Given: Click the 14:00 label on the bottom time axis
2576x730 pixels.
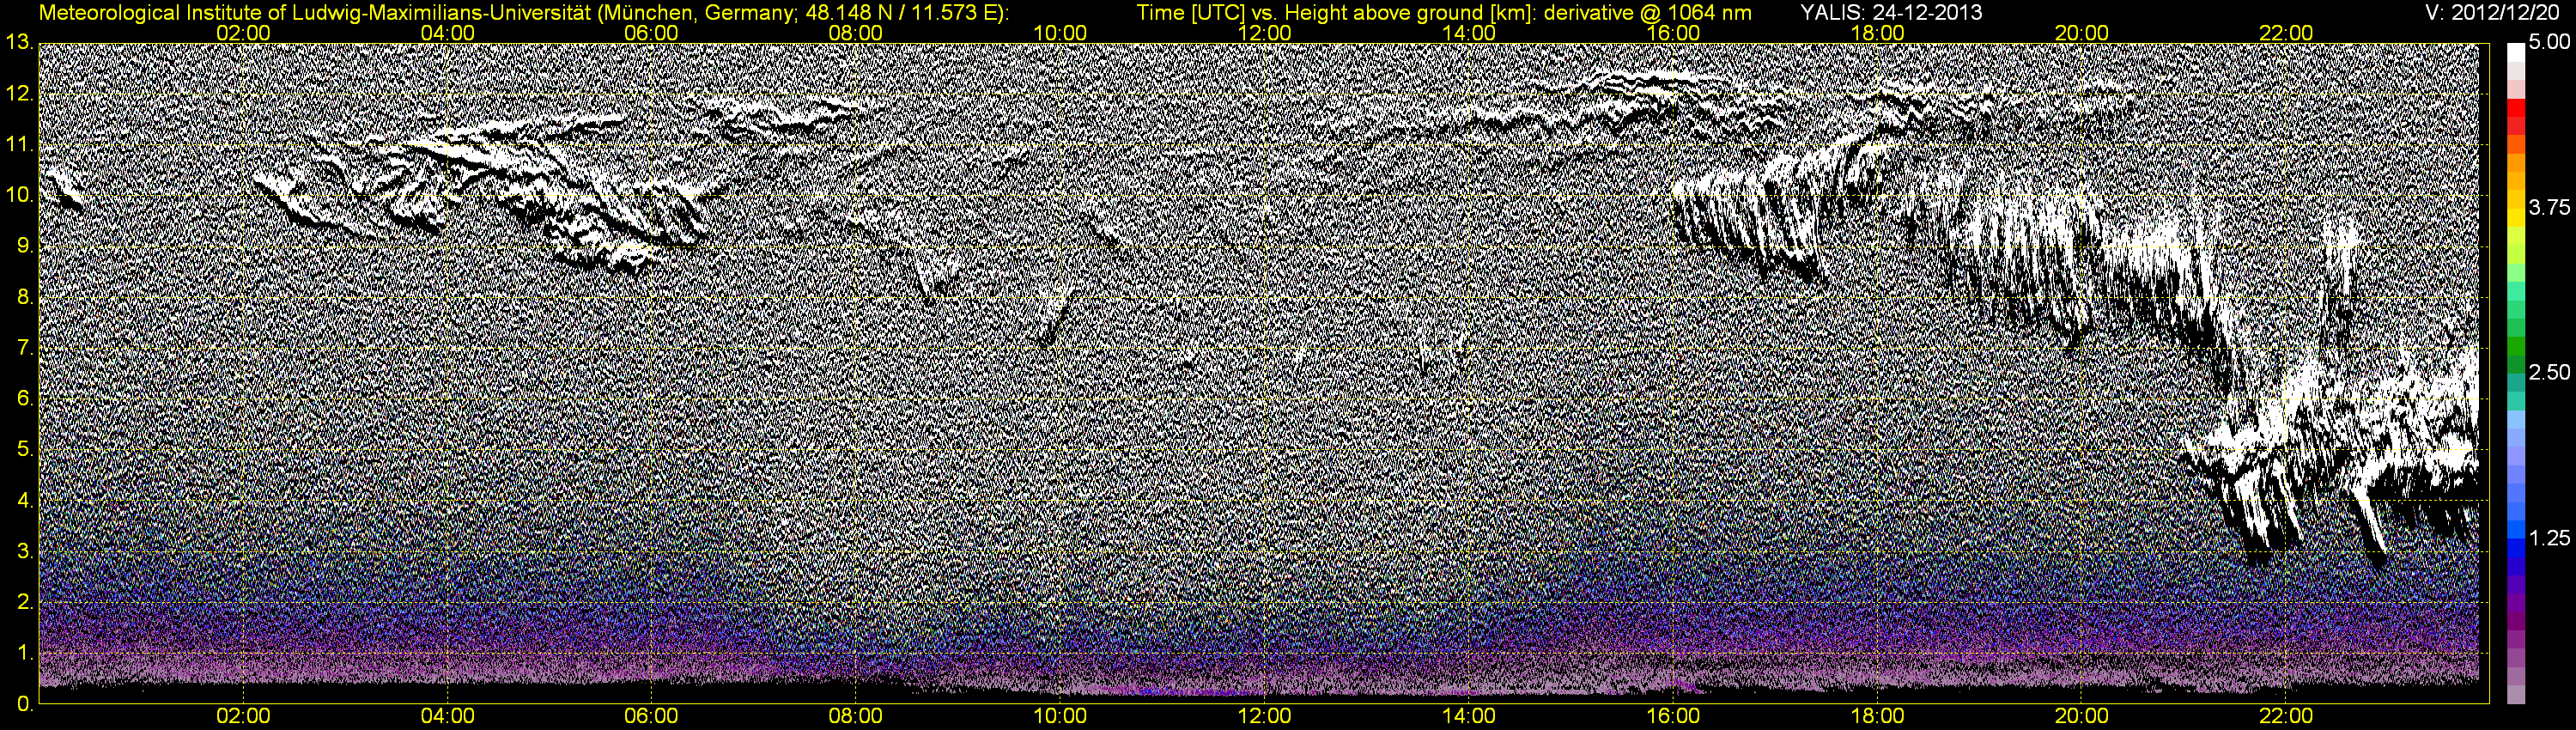Looking at the screenshot, I should click(1469, 716).
